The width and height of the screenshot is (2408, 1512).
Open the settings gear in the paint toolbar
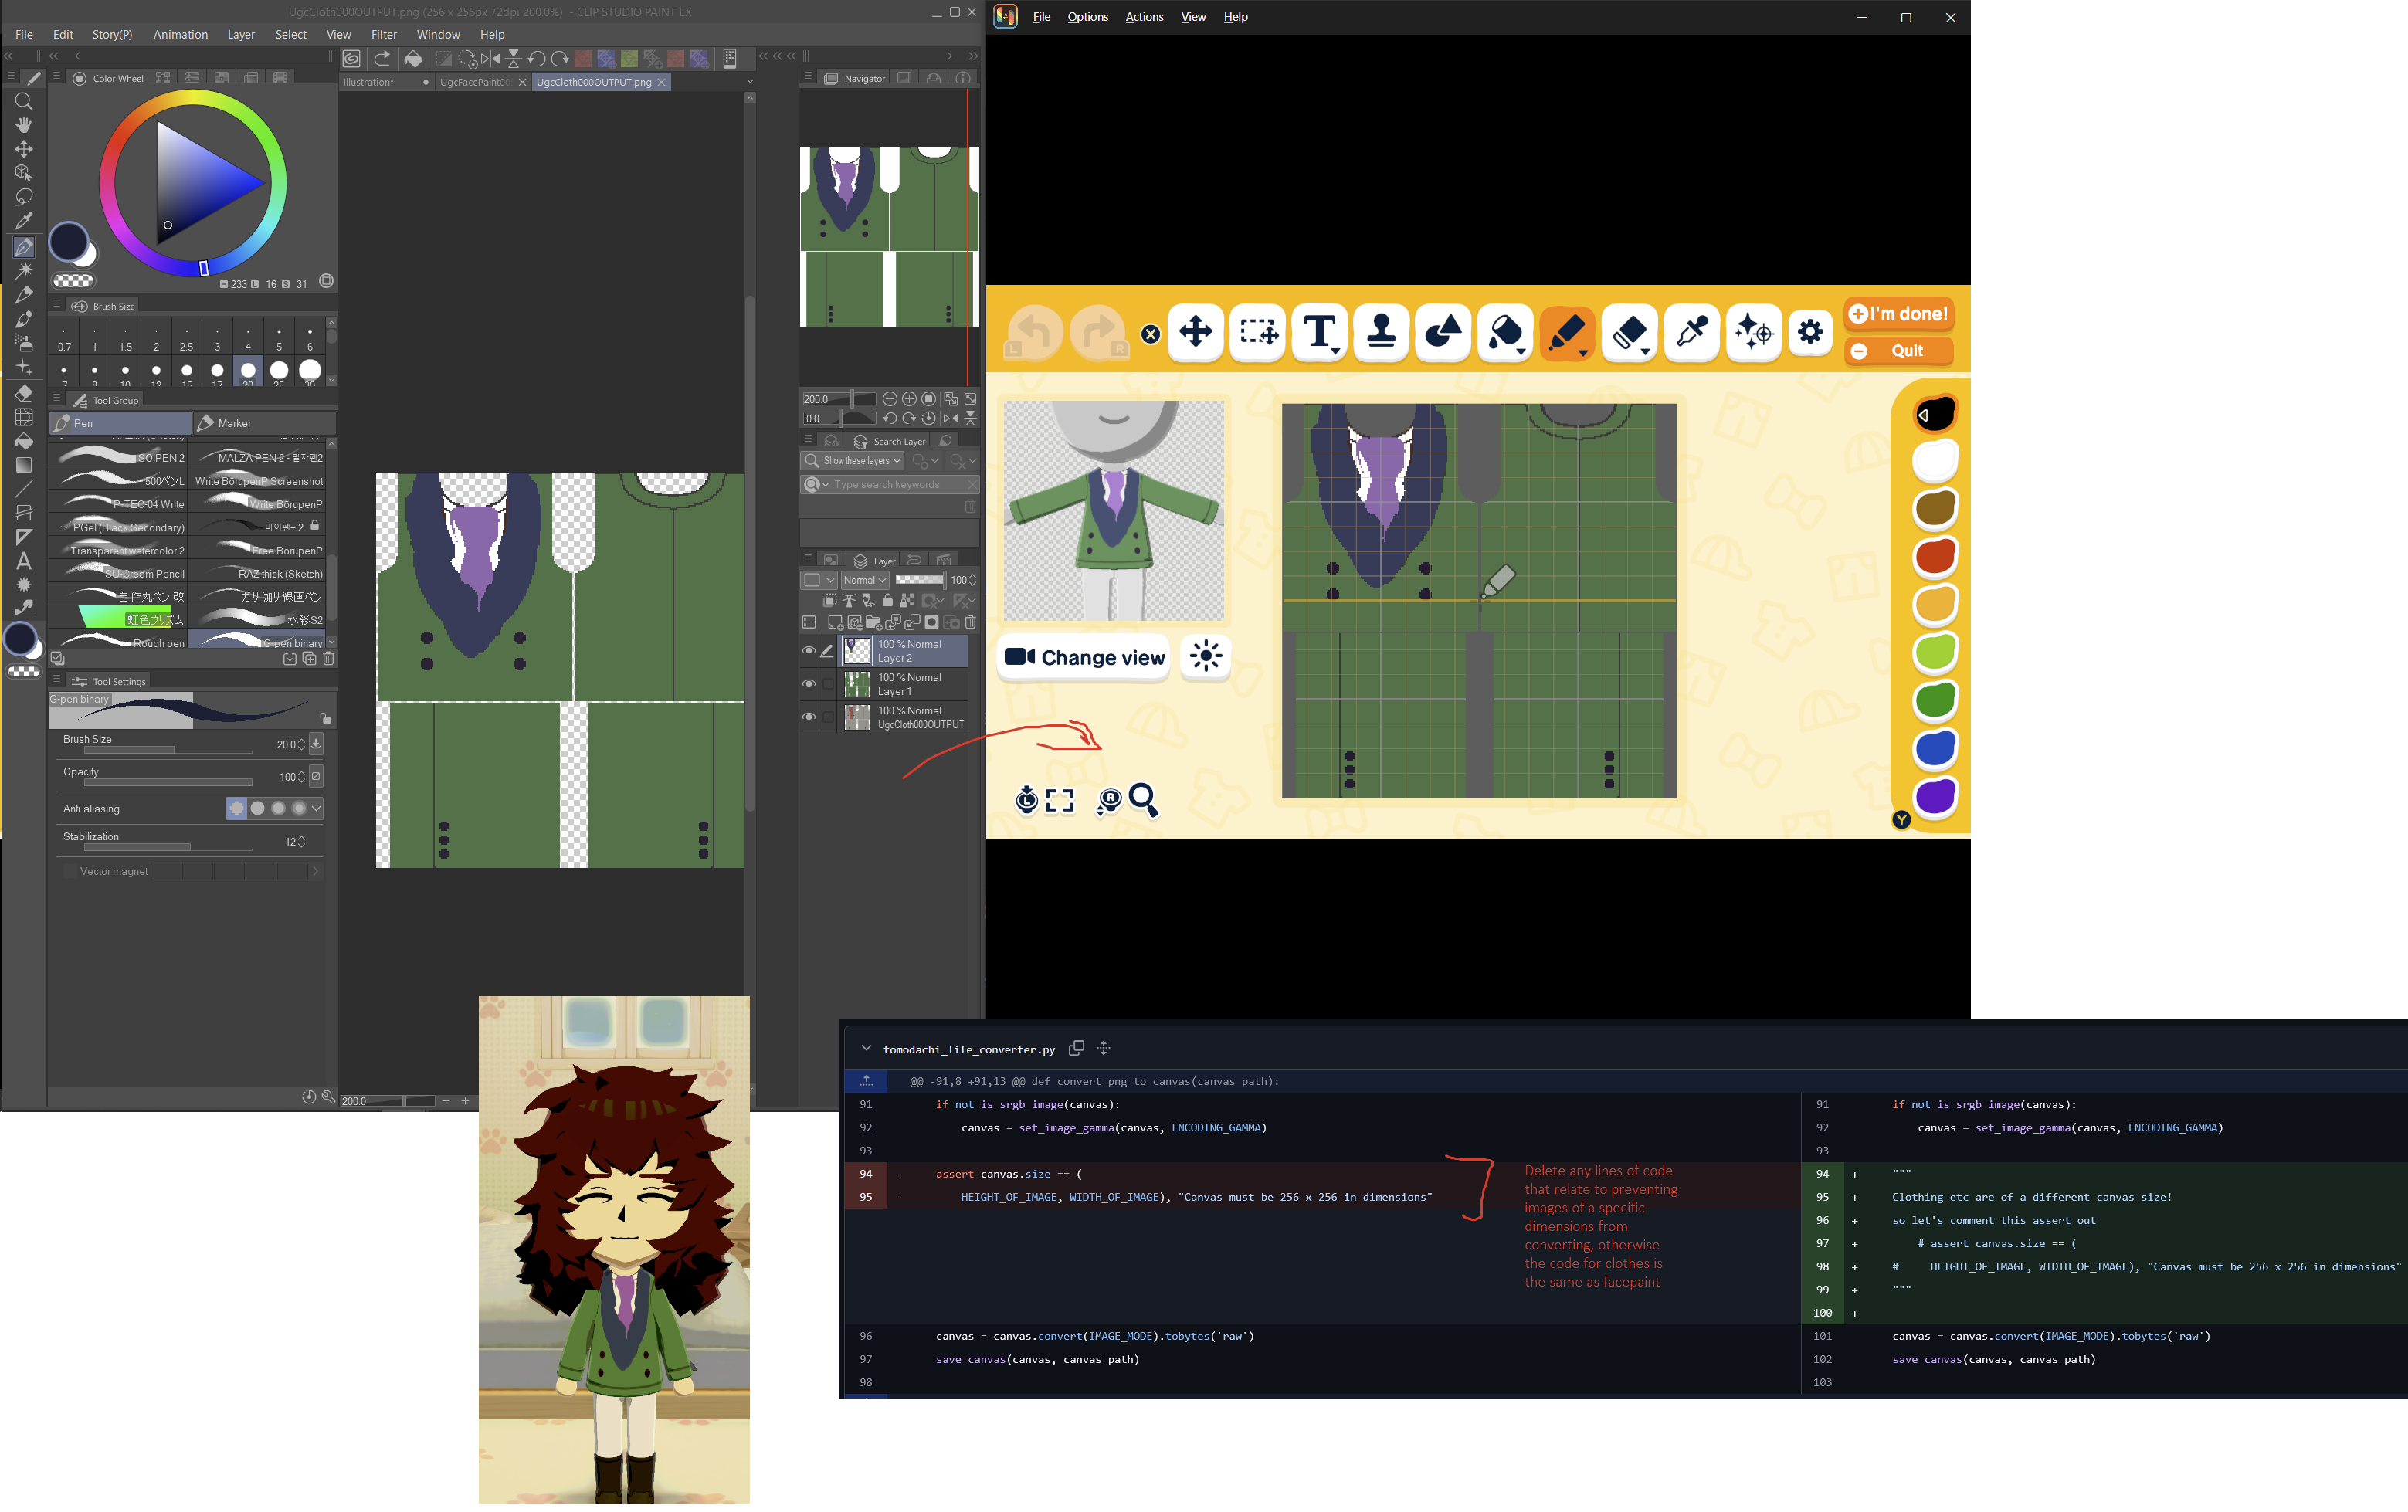click(1810, 332)
